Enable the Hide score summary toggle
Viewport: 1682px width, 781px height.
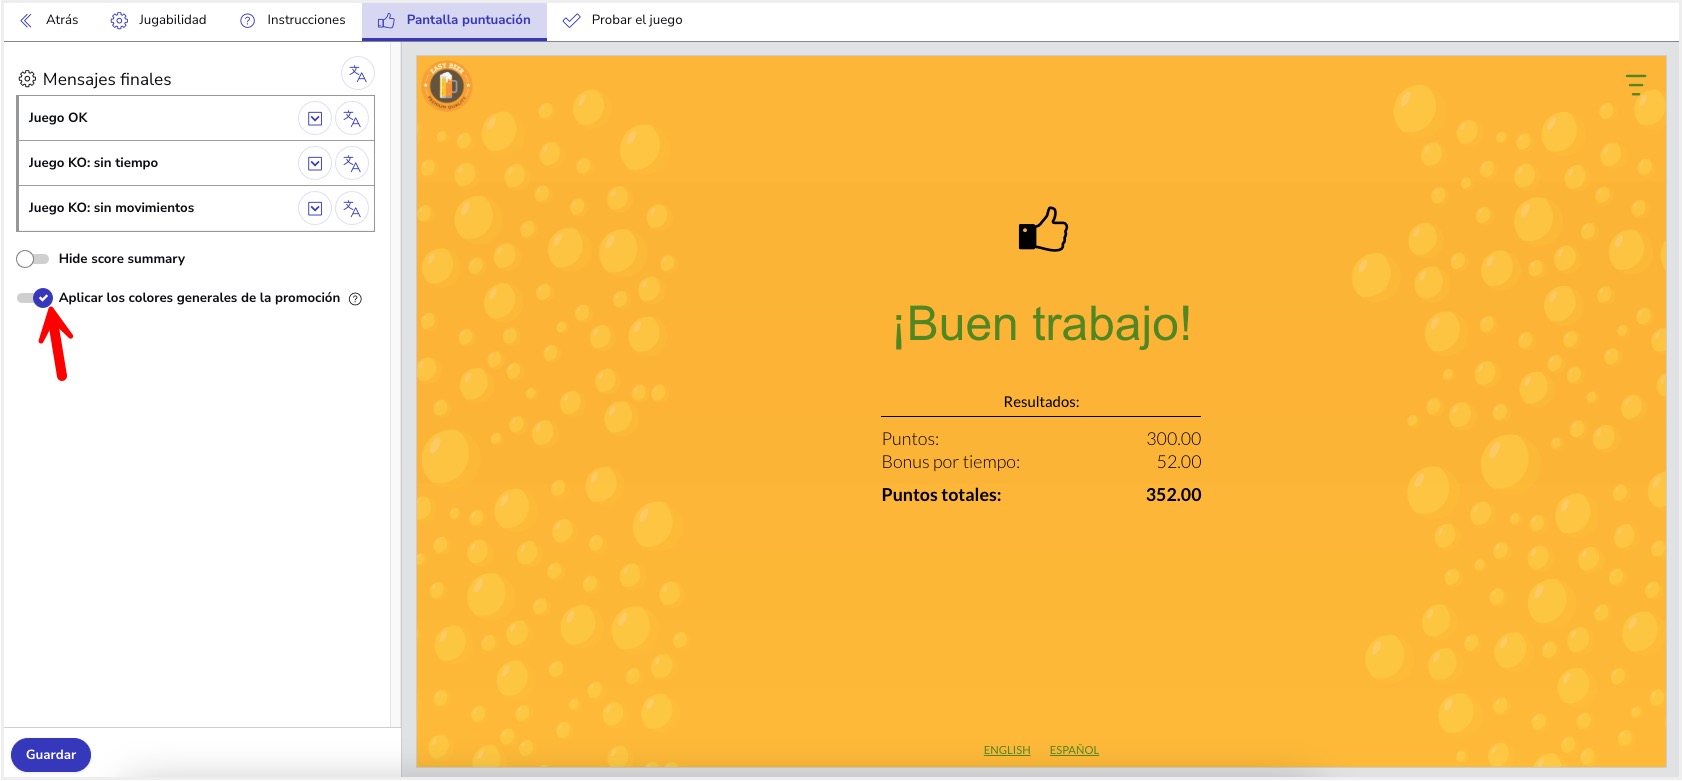tap(33, 259)
